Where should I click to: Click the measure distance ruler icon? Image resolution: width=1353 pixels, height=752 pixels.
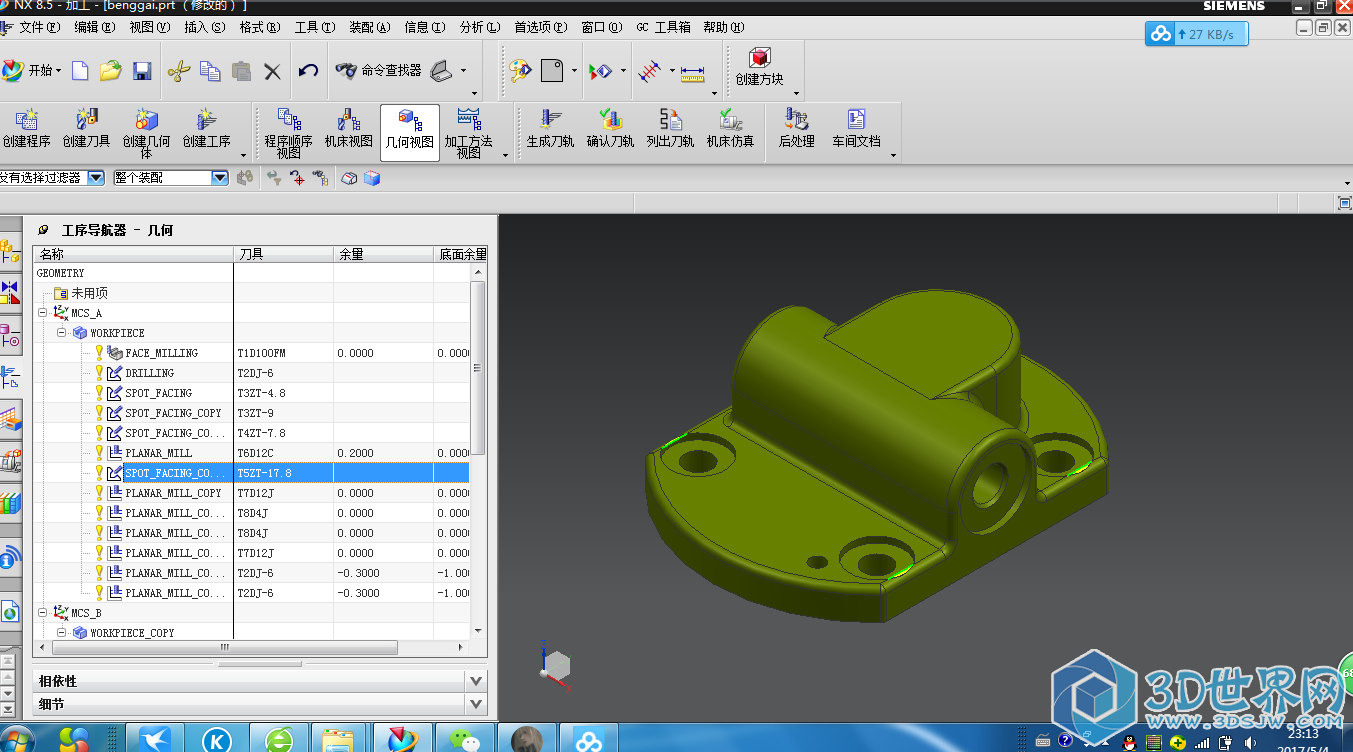coord(693,72)
